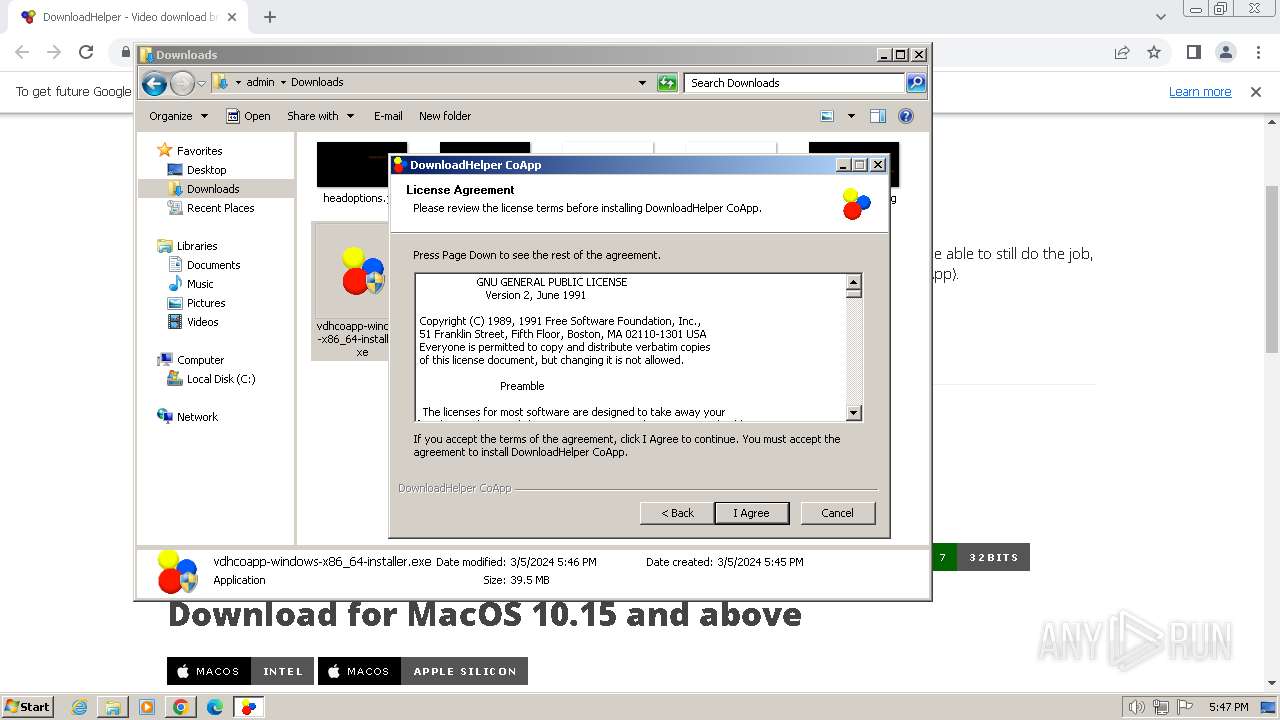Open Chrome profile icon
The width and height of the screenshot is (1280, 720).
coord(1225,53)
